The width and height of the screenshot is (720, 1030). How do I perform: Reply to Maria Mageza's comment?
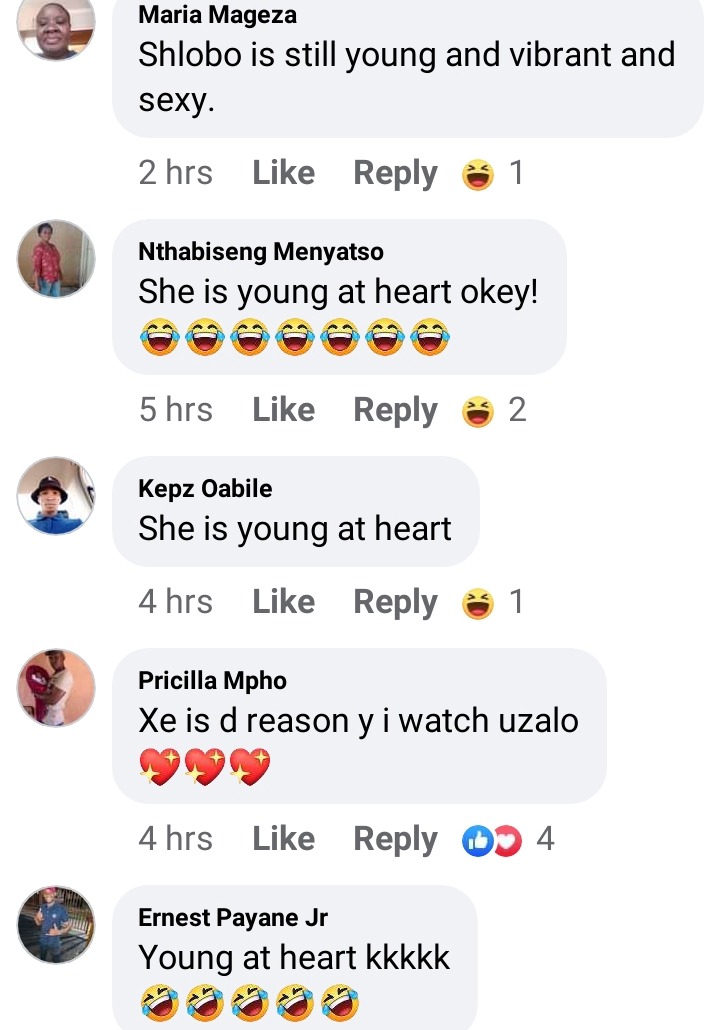click(395, 174)
